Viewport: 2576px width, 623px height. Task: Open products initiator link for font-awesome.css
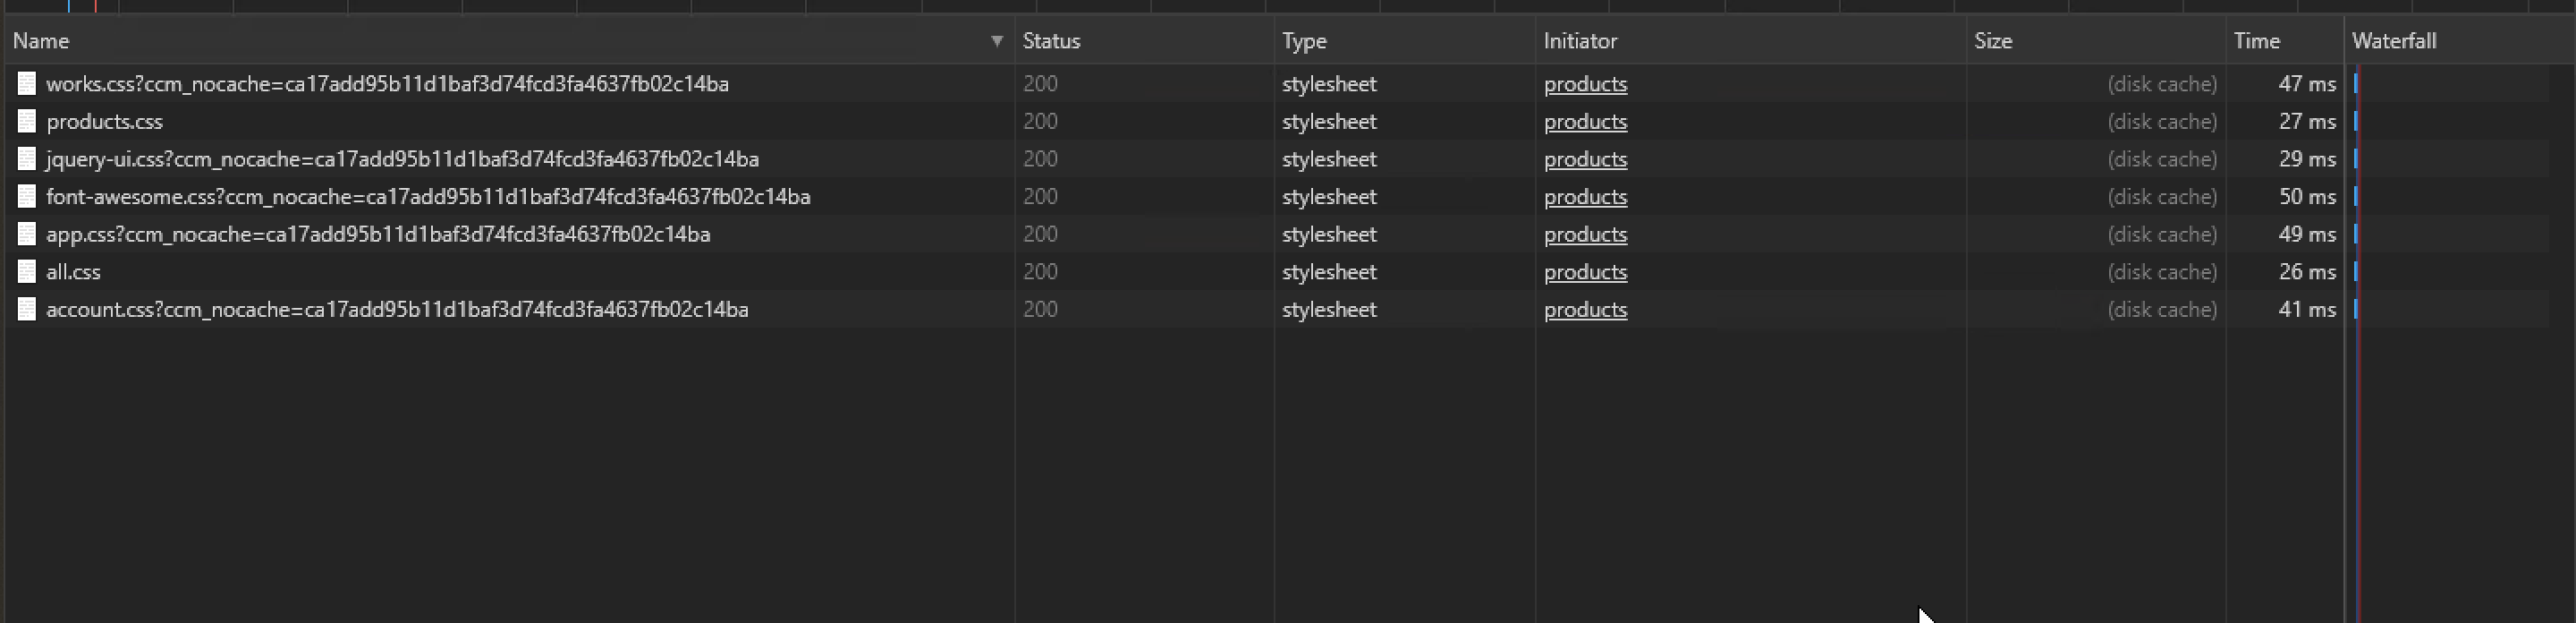pyautogui.click(x=1585, y=197)
